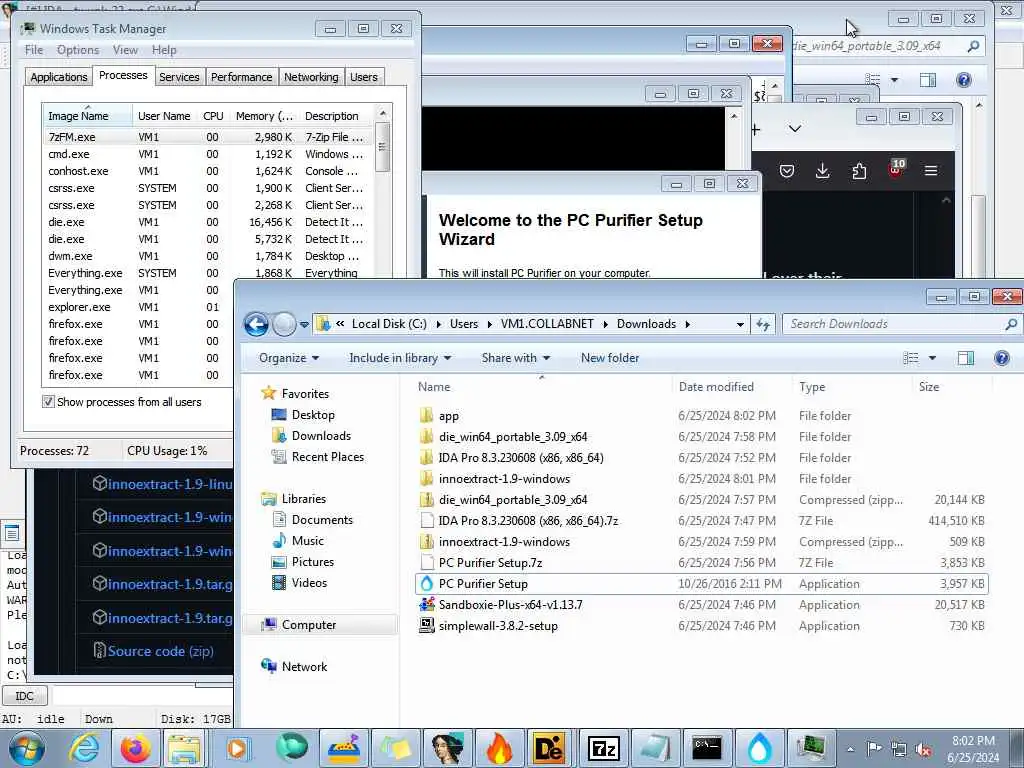
Task: Open Windows Start orb
Action: 27,748
